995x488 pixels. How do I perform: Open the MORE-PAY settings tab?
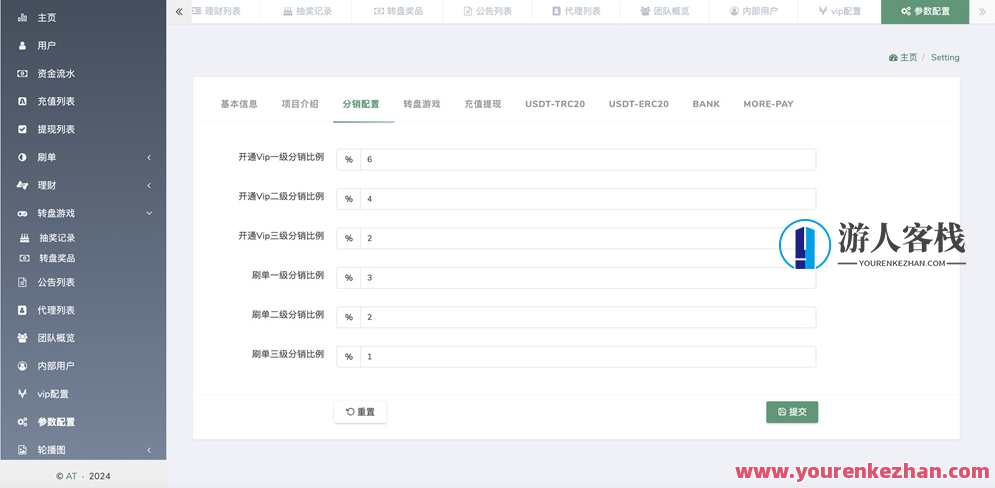coord(768,104)
